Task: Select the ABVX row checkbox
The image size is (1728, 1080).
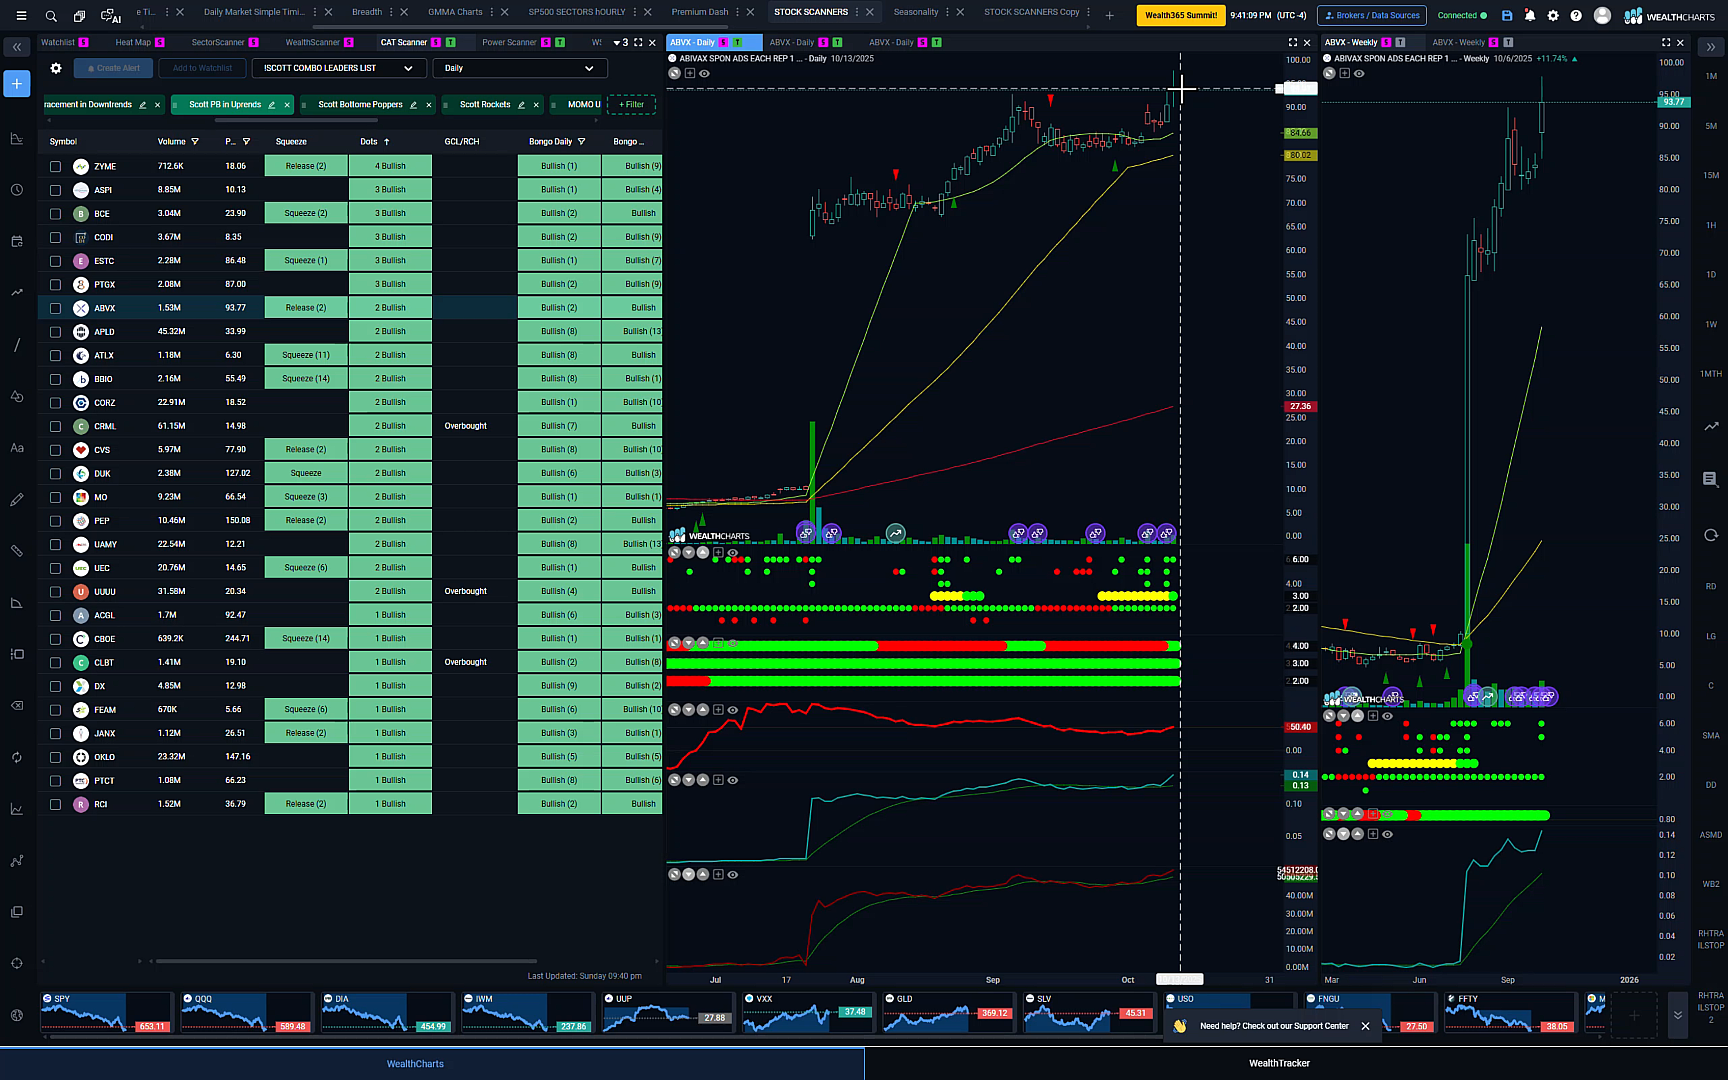Action: pos(55,308)
